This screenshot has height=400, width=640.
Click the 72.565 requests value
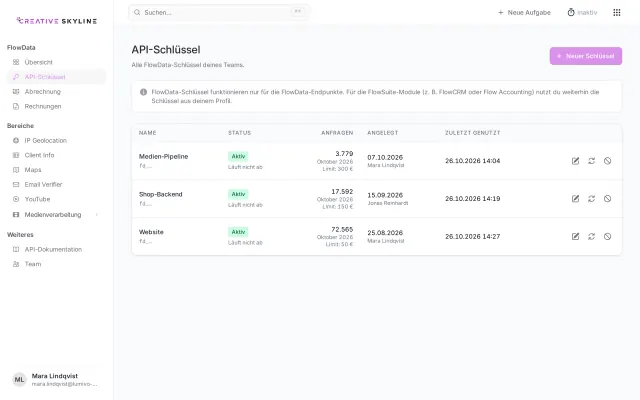point(342,229)
